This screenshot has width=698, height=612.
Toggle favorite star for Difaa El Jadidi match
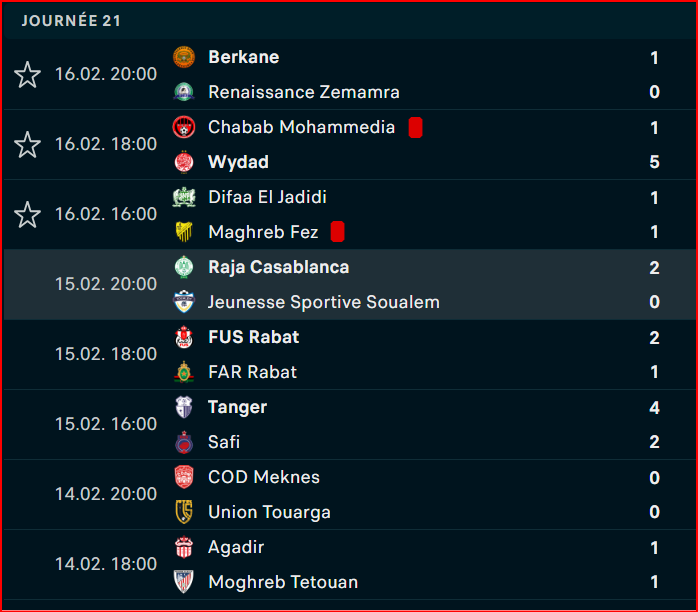pyautogui.click(x=28, y=215)
